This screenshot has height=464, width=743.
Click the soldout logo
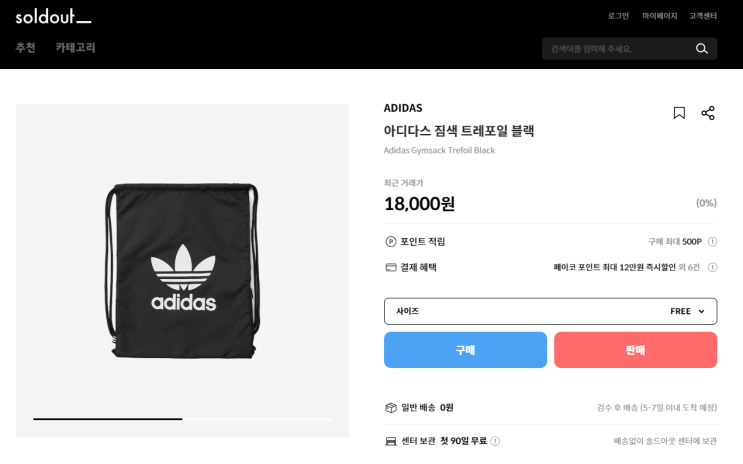[x=52, y=16]
